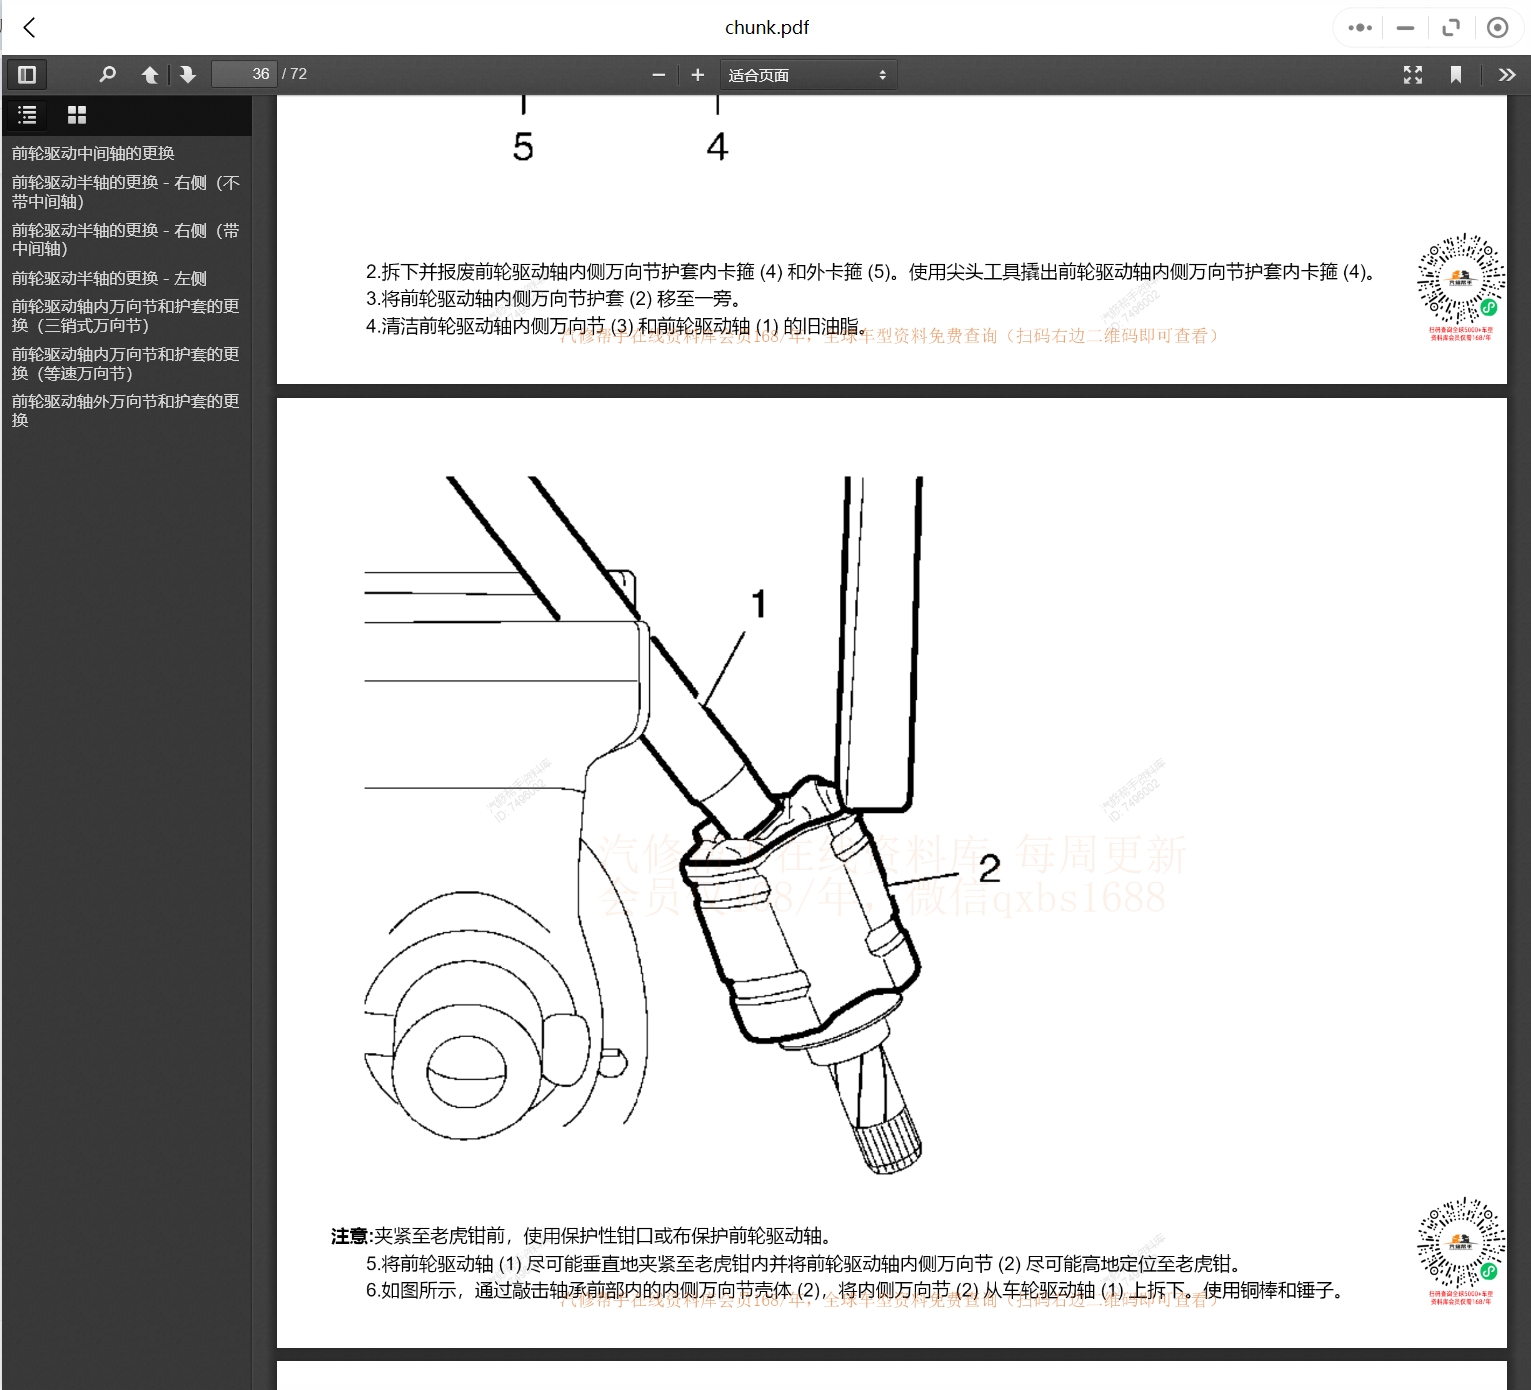
Task: Toggle the sidebar panel button
Action: pyautogui.click(x=27, y=74)
